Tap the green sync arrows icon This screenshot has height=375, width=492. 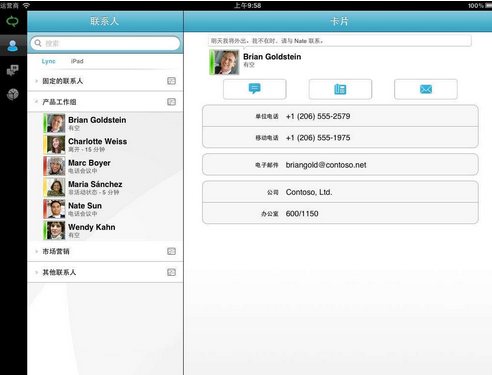coord(13,22)
